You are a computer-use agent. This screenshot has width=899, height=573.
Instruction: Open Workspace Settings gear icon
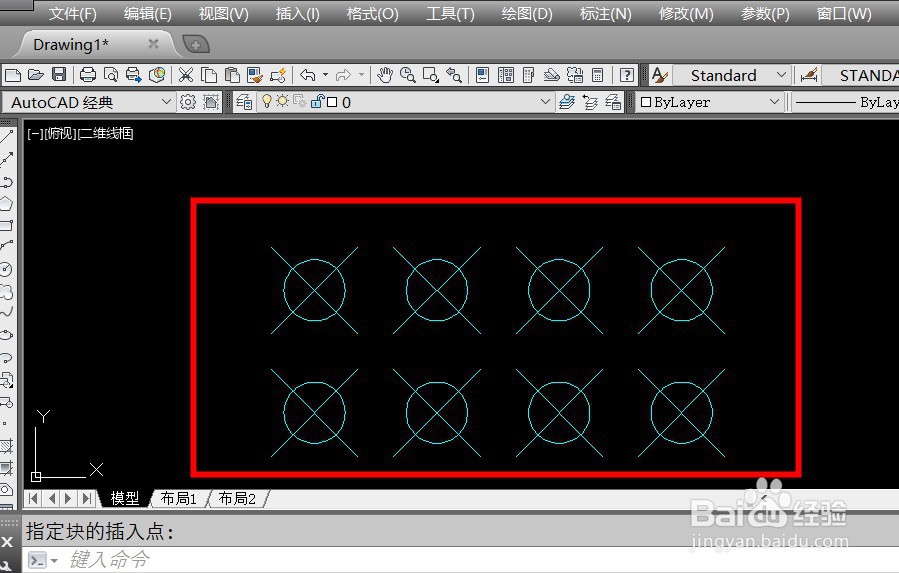click(187, 102)
